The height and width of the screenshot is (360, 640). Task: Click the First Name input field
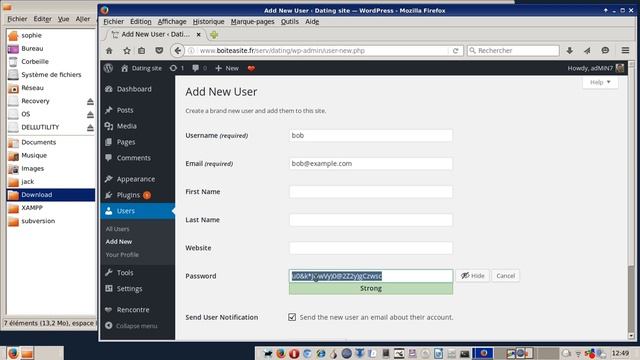[371, 192]
